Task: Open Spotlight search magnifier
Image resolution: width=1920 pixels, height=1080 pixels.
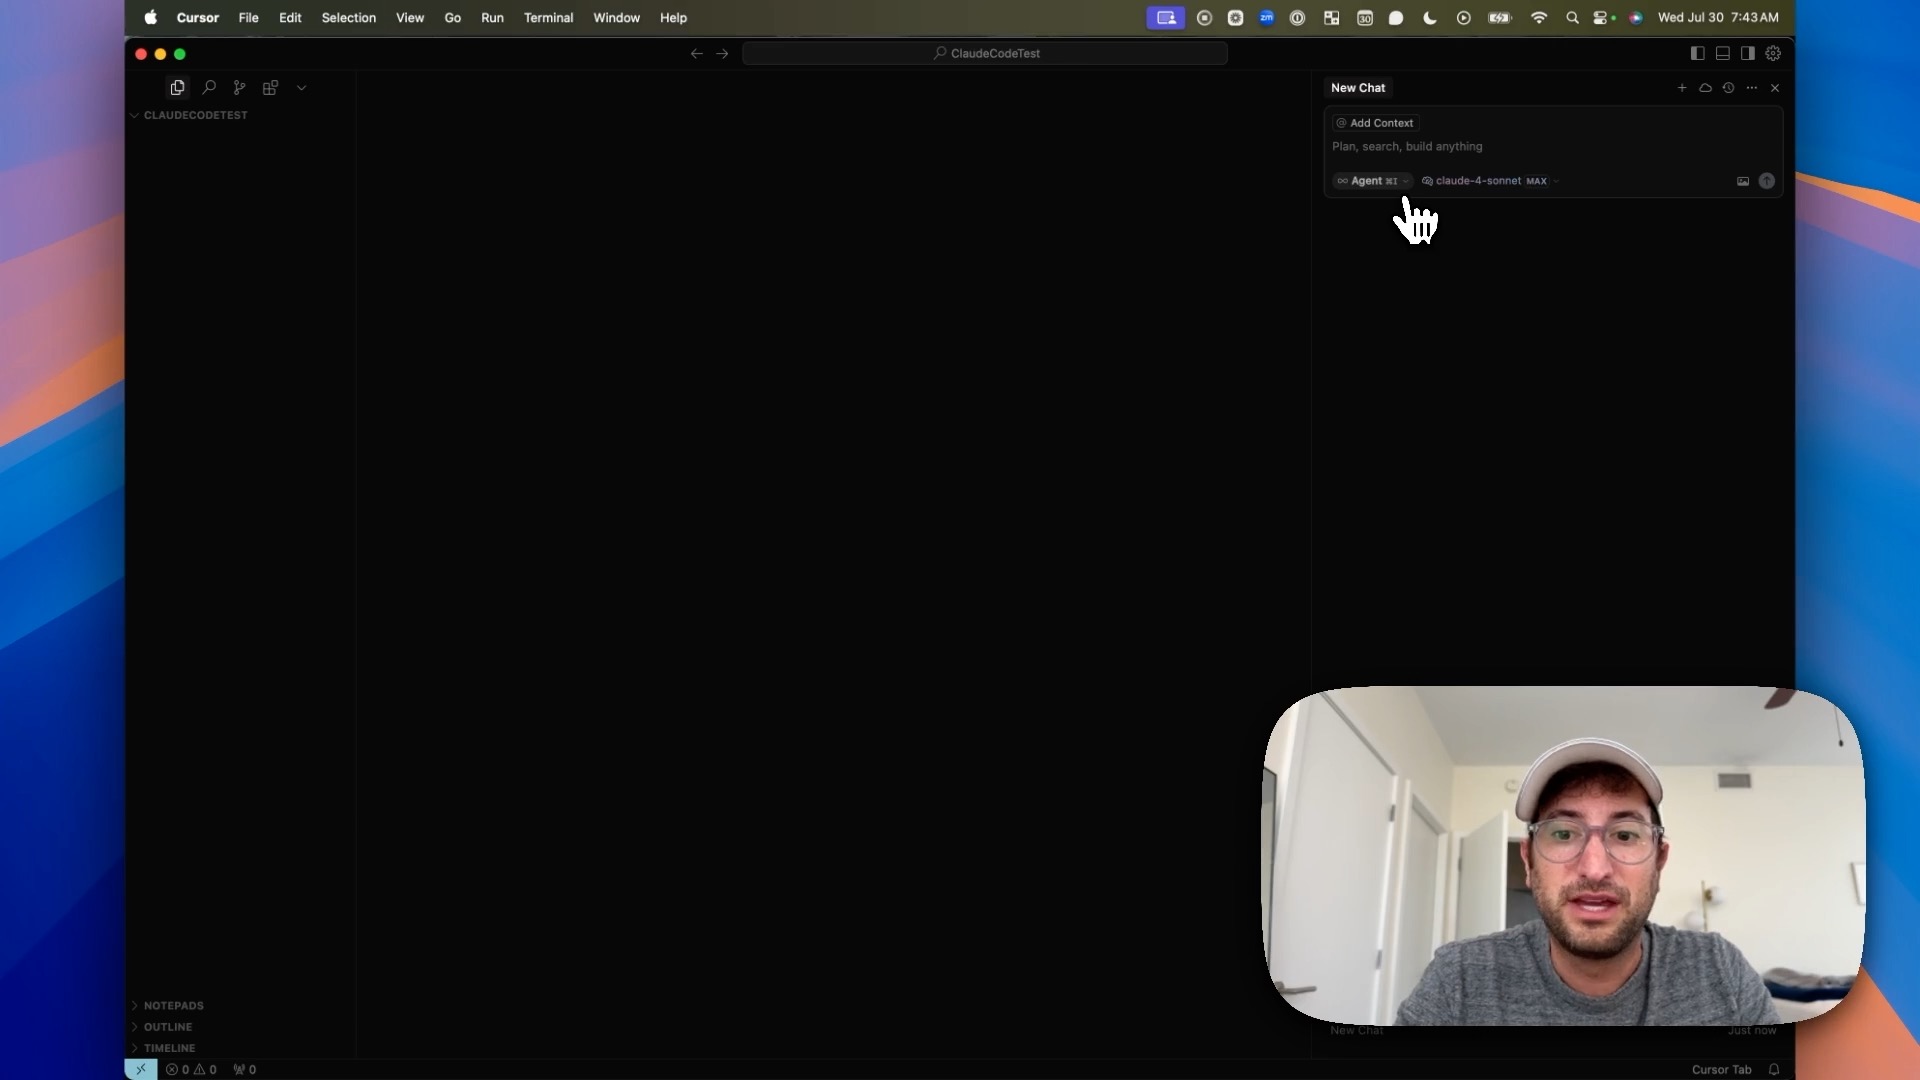Action: 1572,18
